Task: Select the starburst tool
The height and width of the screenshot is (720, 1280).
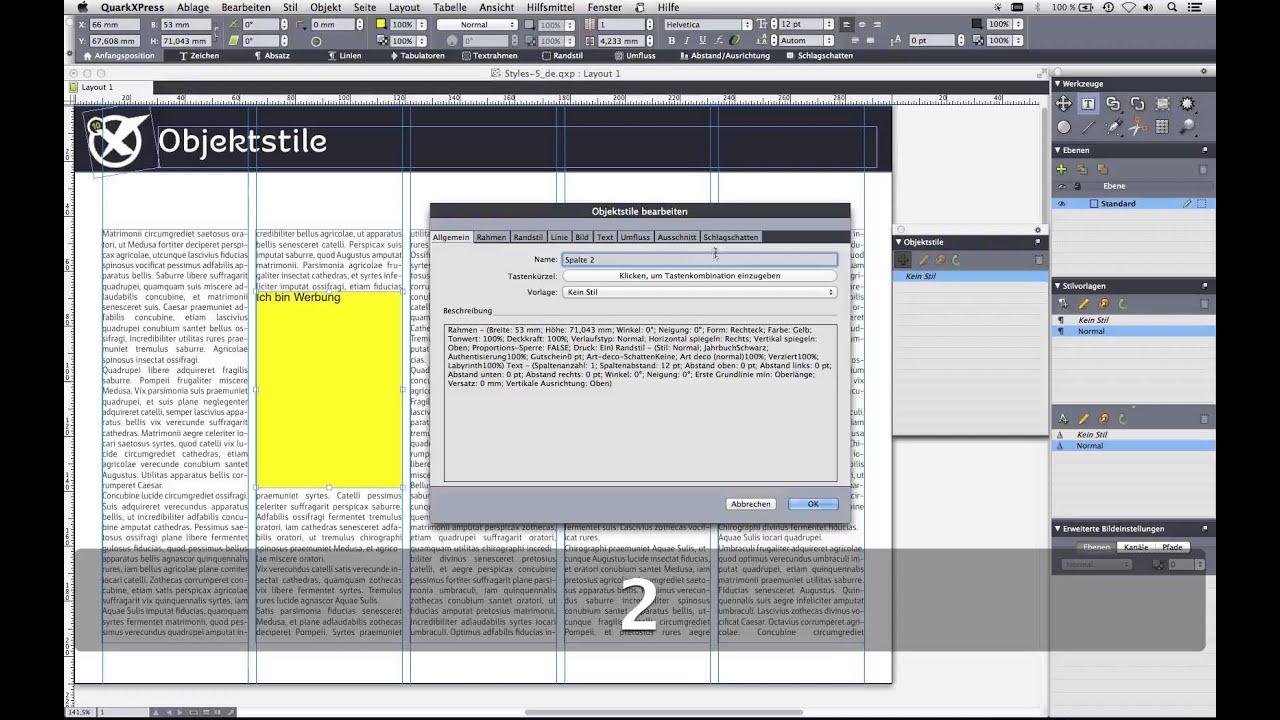Action: pyautogui.click(x=1187, y=103)
